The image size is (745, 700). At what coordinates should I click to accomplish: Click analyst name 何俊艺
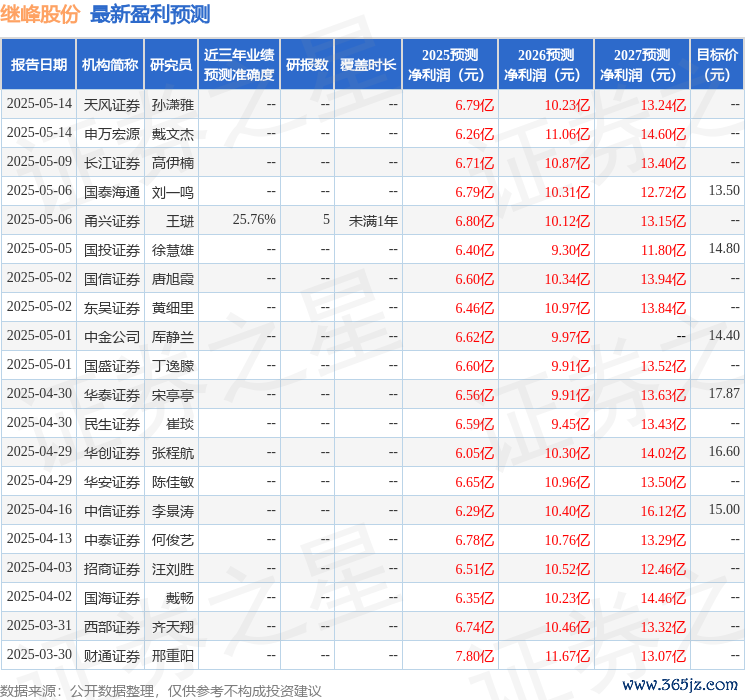[172, 540]
